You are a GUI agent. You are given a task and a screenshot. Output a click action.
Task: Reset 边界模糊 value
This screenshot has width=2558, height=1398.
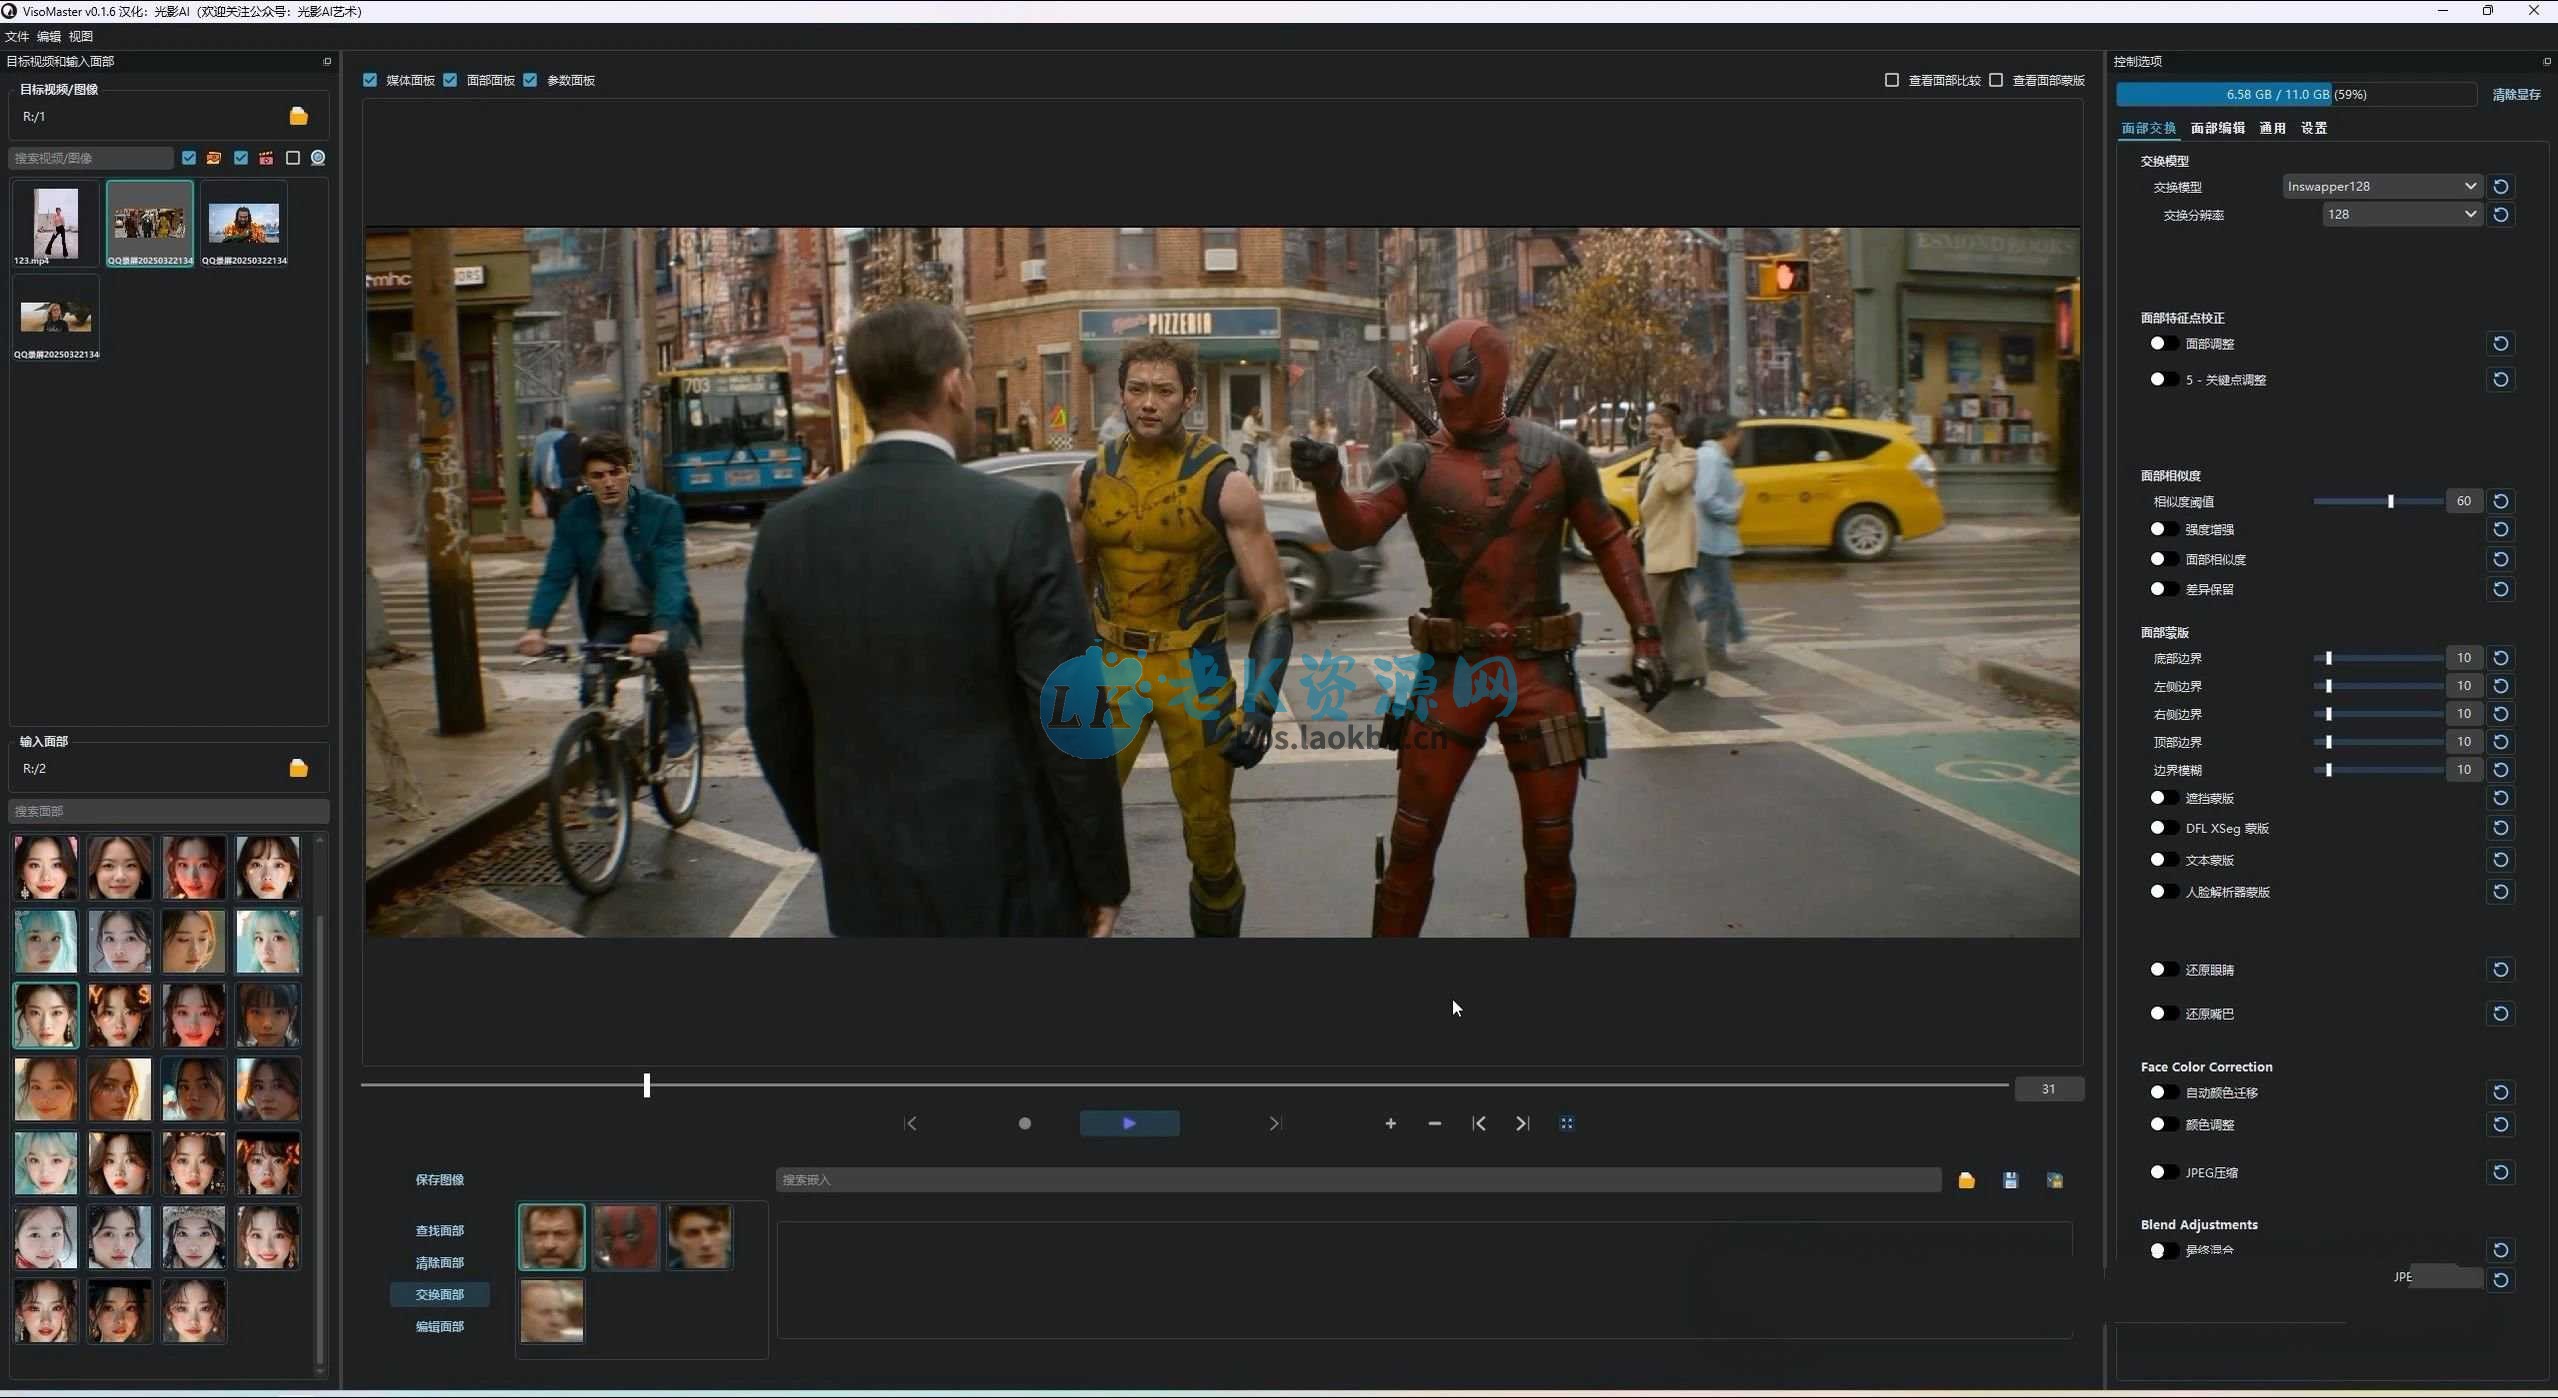pyautogui.click(x=2500, y=769)
